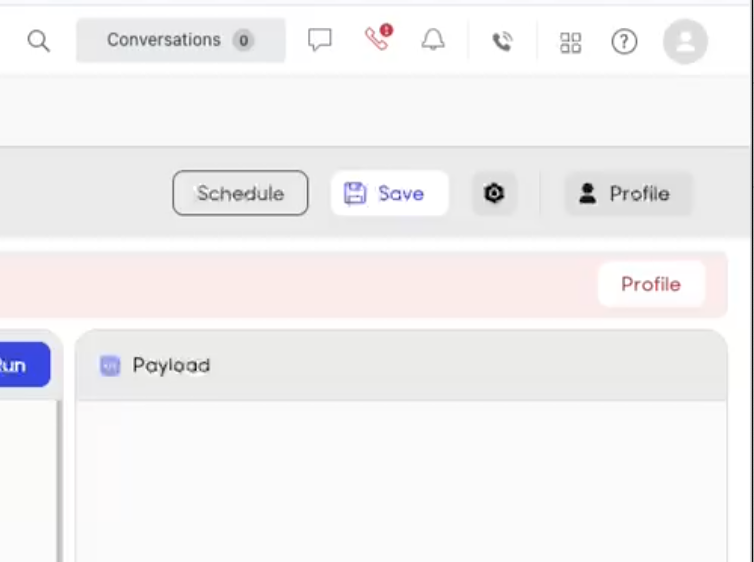Viewport: 754px width, 562px height.
Task: Click the search magnifier icon
Action: click(38, 41)
